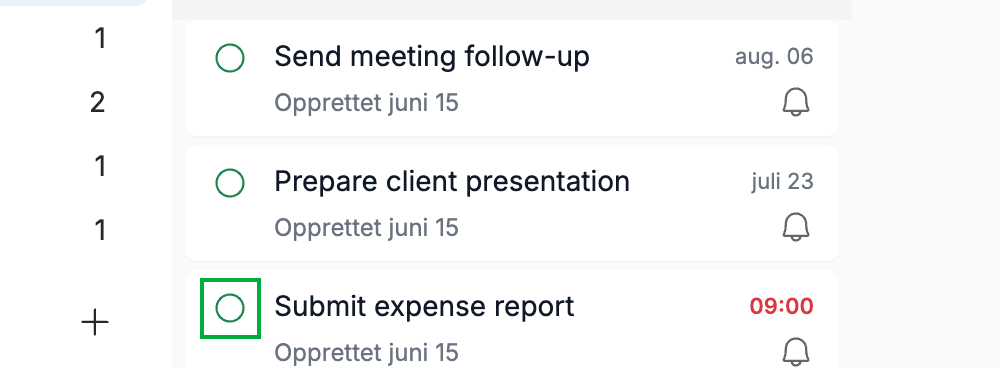Select sidebar list showing count 2
The width and height of the screenshot is (1000, 368).
pyautogui.click(x=98, y=102)
